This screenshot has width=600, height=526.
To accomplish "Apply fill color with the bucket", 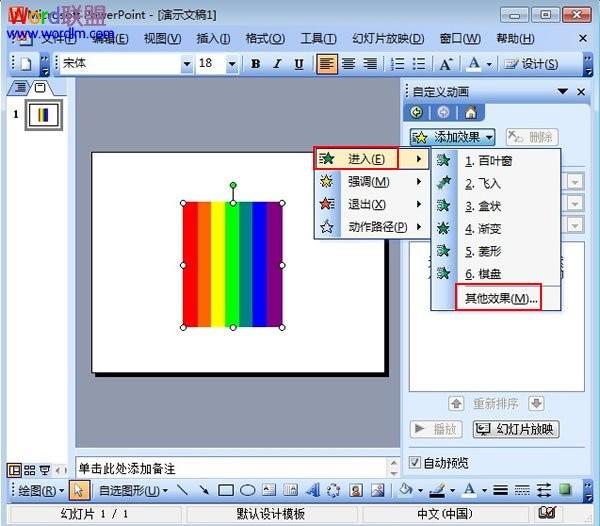I will click(406, 489).
